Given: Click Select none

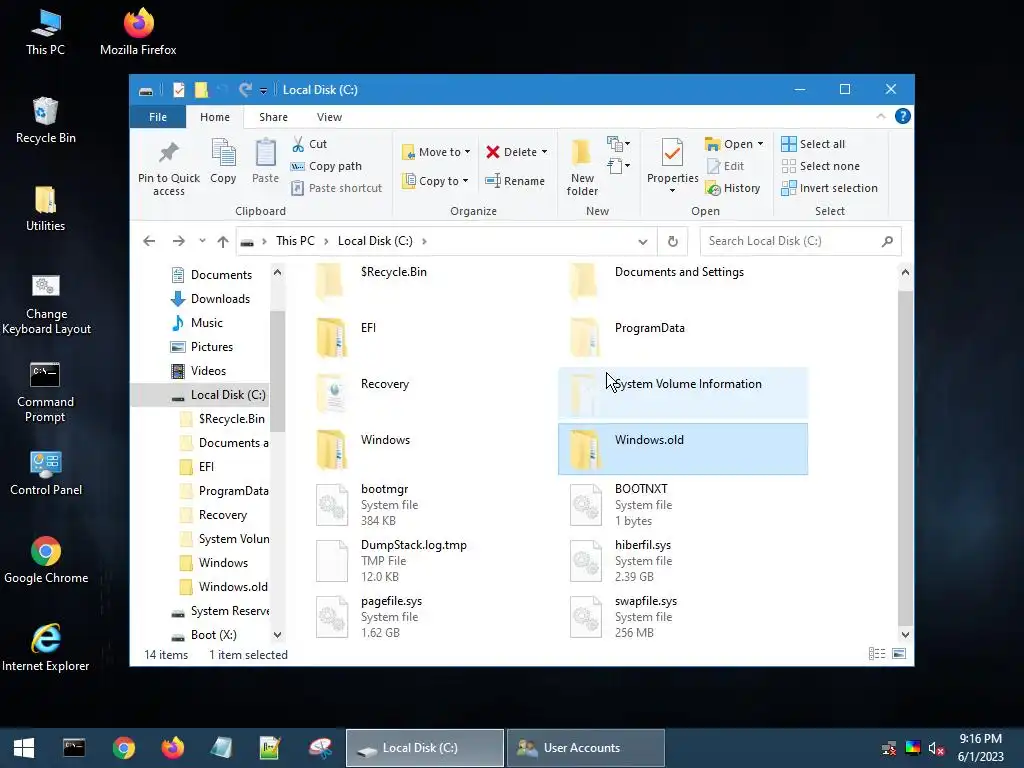Looking at the screenshot, I should pyautogui.click(x=821, y=166).
